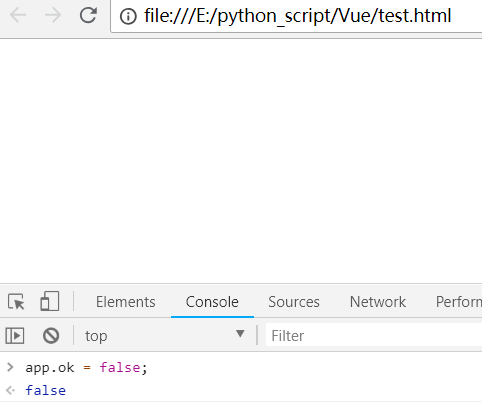Reload the test.html page
Image resolution: width=482 pixels, height=403 pixels.
coord(88,15)
